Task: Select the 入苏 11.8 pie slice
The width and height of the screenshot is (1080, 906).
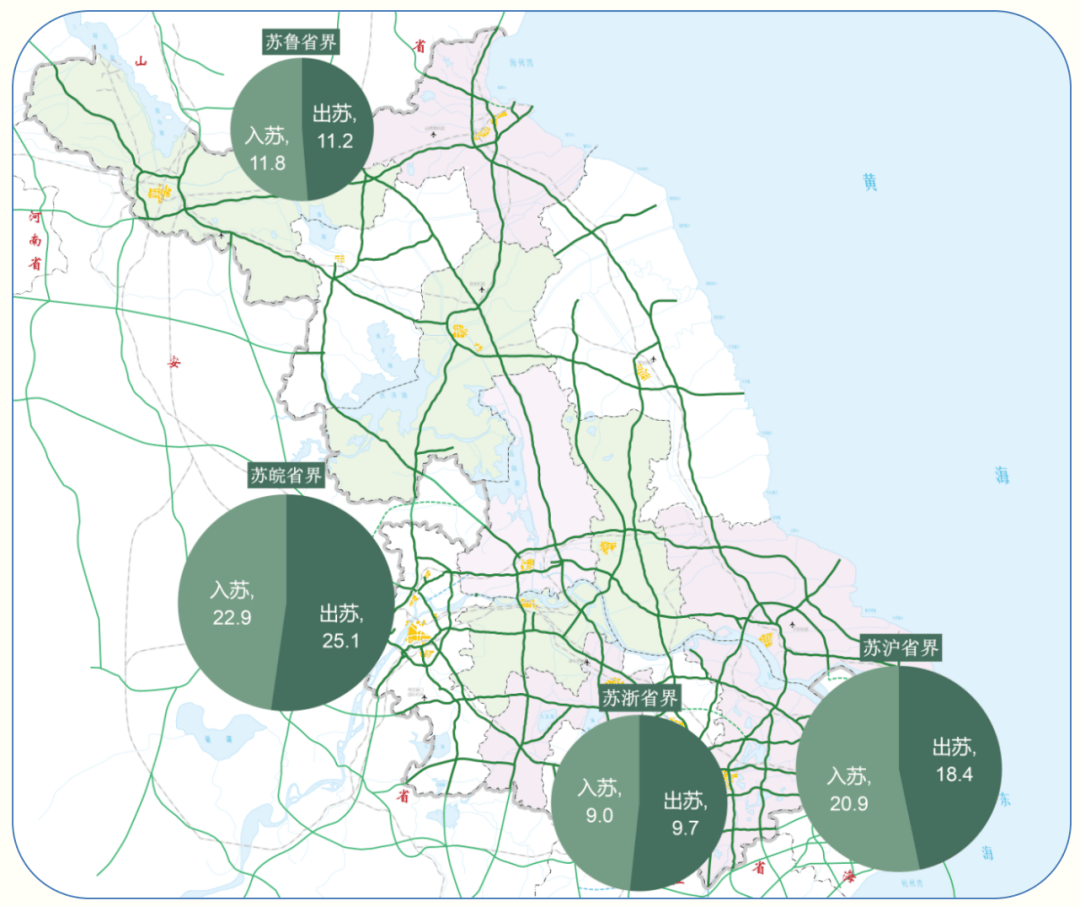Action: tap(269, 131)
